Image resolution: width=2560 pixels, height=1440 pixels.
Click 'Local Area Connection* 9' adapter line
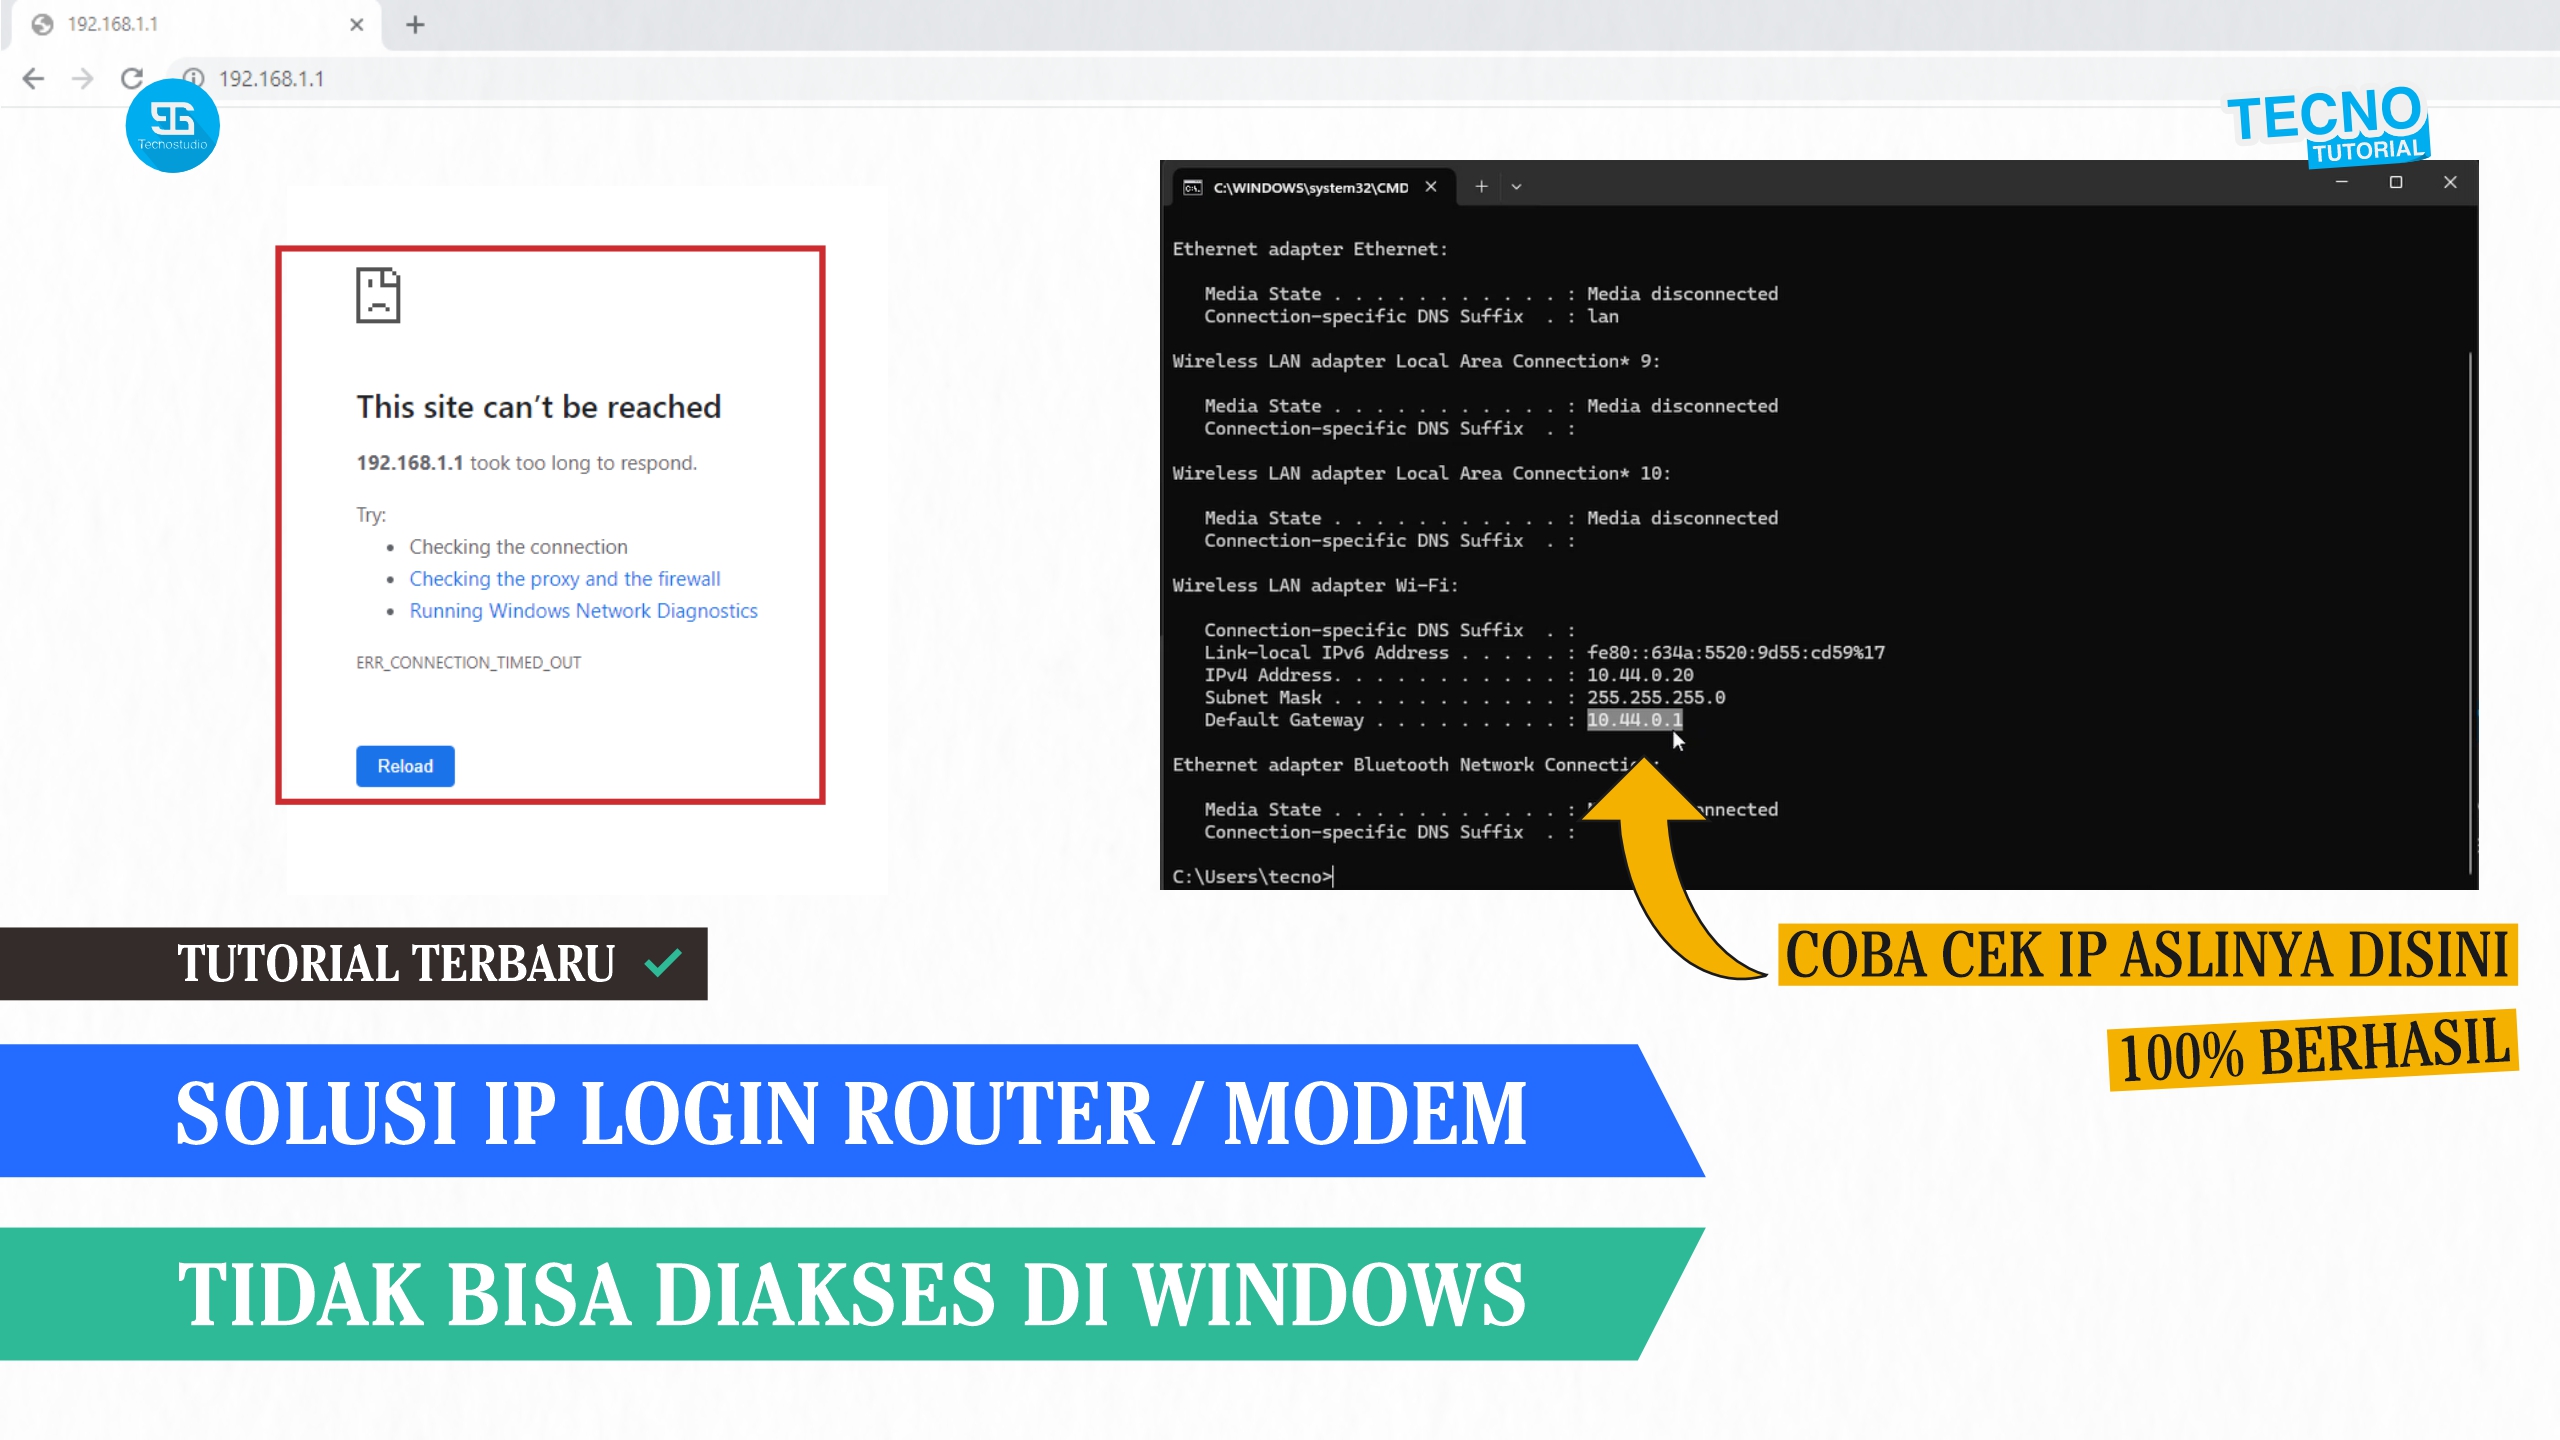click(x=1416, y=361)
